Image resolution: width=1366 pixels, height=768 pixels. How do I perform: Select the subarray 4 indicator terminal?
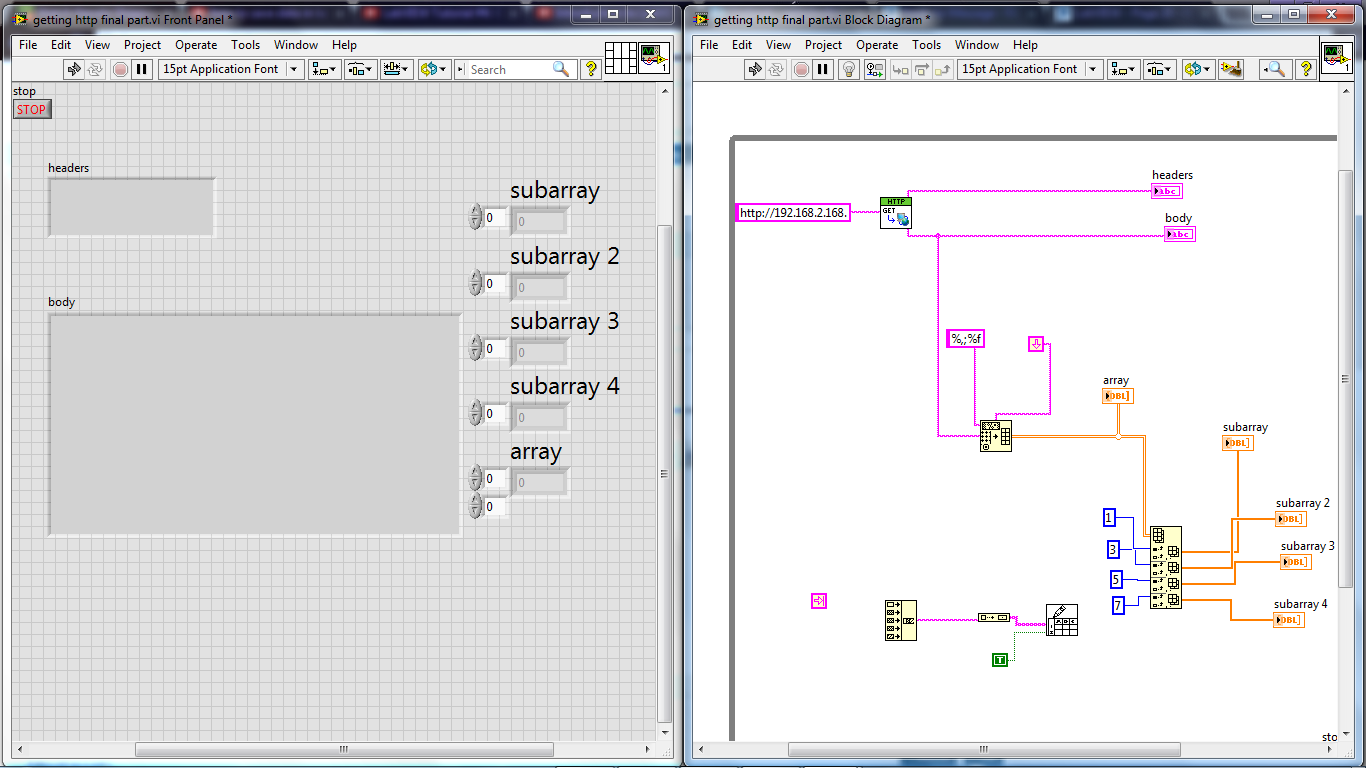pyautogui.click(x=1289, y=620)
